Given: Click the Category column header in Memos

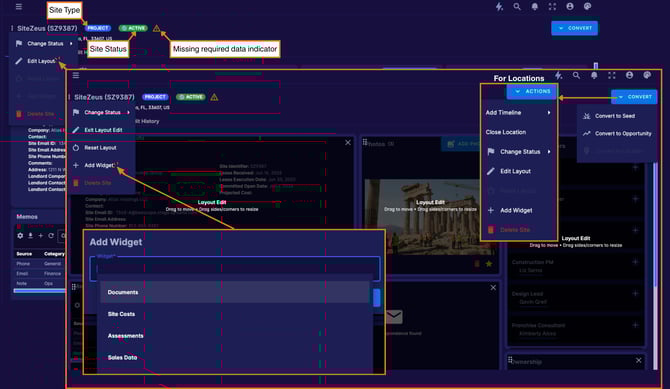Looking at the screenshot, I should pyautogui.click(x=54, y=254).
